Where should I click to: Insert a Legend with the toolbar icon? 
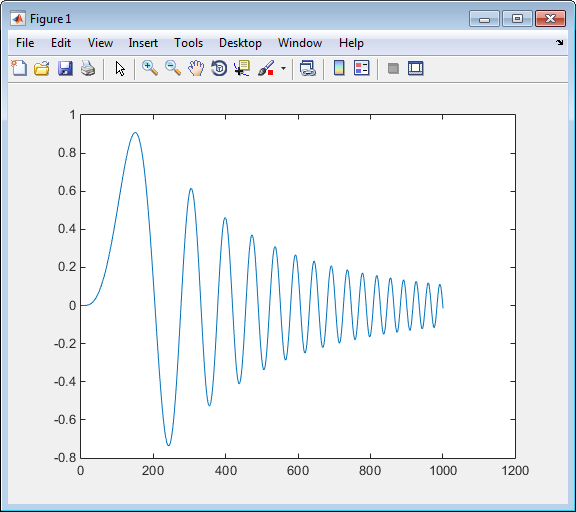[361, 68]
